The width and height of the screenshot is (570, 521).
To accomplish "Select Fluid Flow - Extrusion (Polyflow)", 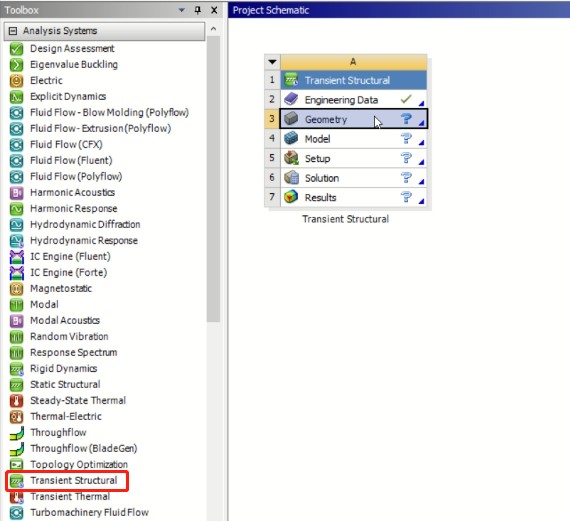I will tap(101, 129).
